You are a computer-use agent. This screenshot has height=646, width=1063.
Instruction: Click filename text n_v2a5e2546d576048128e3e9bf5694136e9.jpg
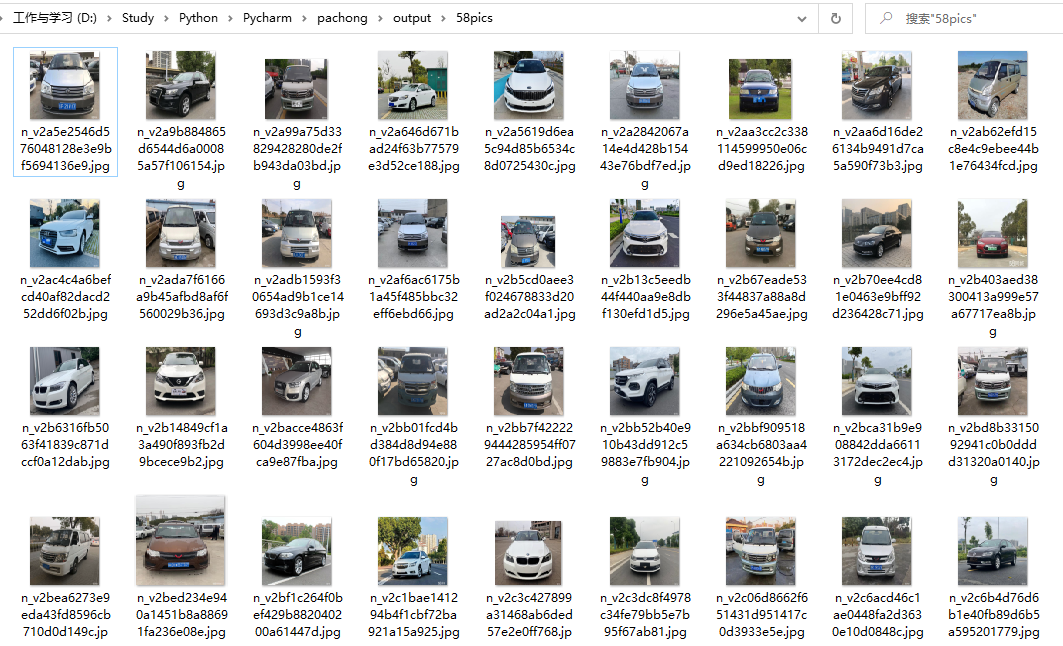[65, 148]
